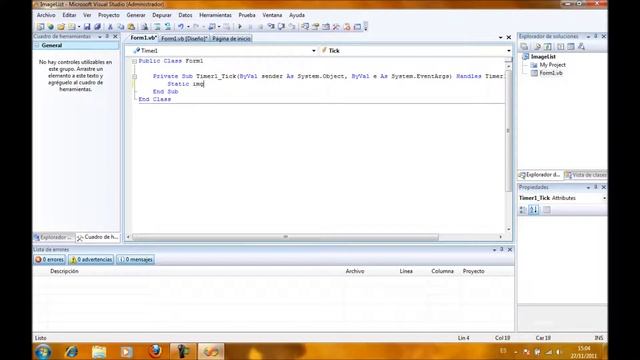The height and width of the screenshot is (360, 640).
Task: Toggle auto-hide pin on Explorador de soluciones
Action: pos(596,36)
